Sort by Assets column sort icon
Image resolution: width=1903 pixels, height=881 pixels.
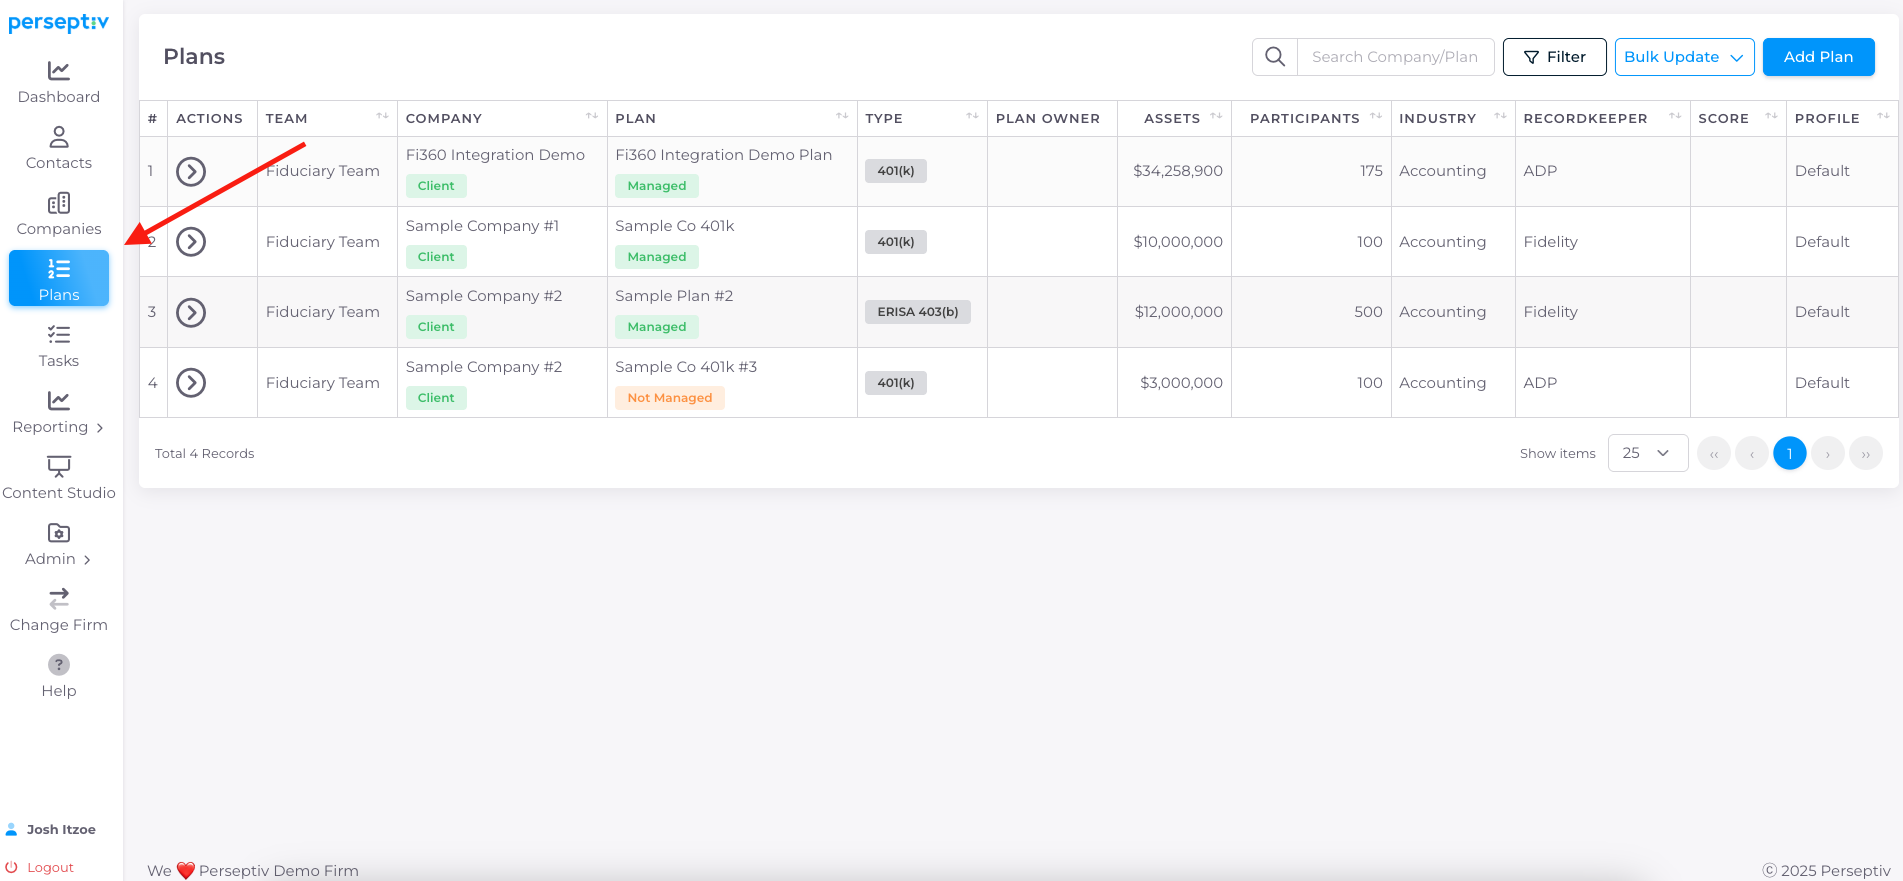(1216, 117)
